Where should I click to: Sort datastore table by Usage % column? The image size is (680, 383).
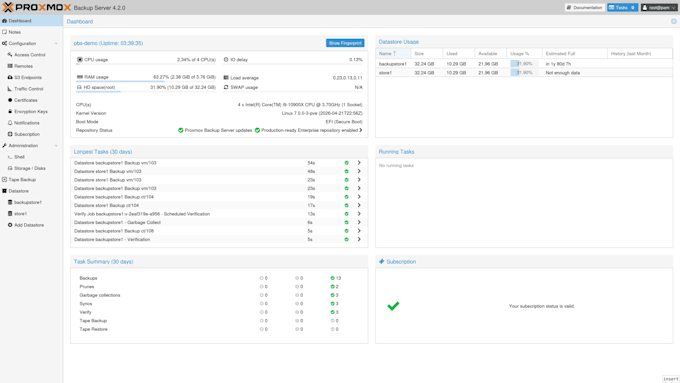pos(524,53)
